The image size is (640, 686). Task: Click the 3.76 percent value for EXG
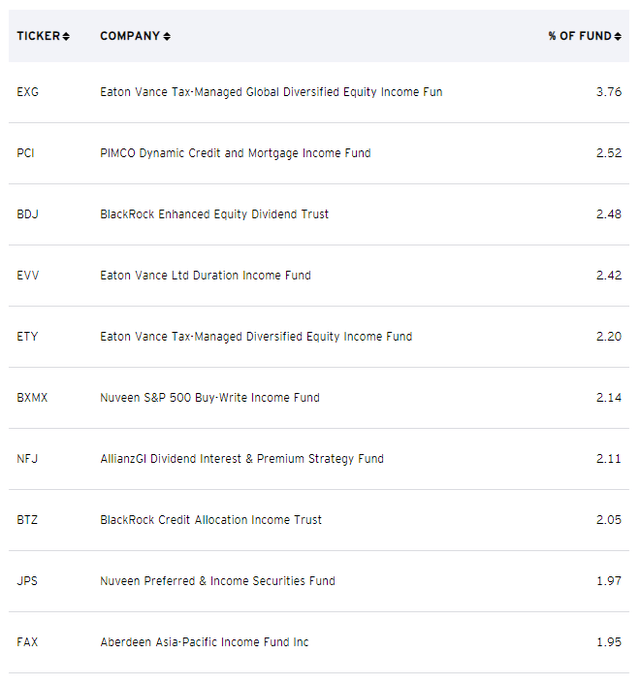coord(609,92)
